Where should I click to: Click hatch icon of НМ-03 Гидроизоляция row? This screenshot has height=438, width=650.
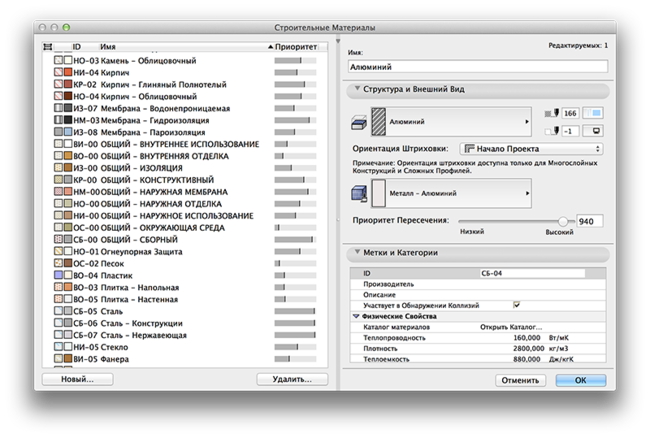coord(58,120)
